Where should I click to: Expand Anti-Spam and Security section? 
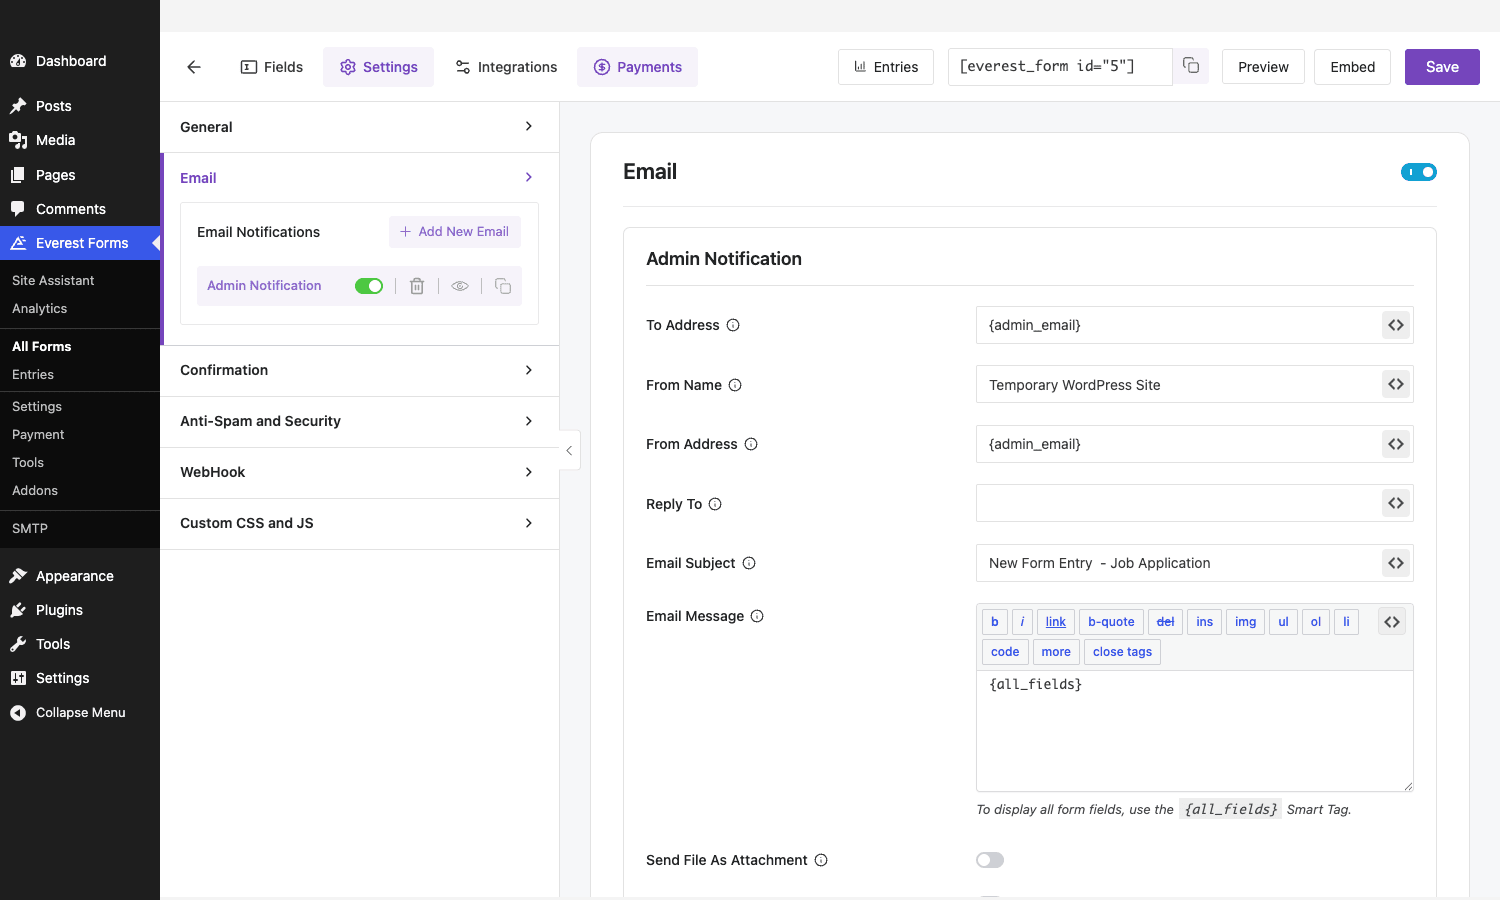360,421
